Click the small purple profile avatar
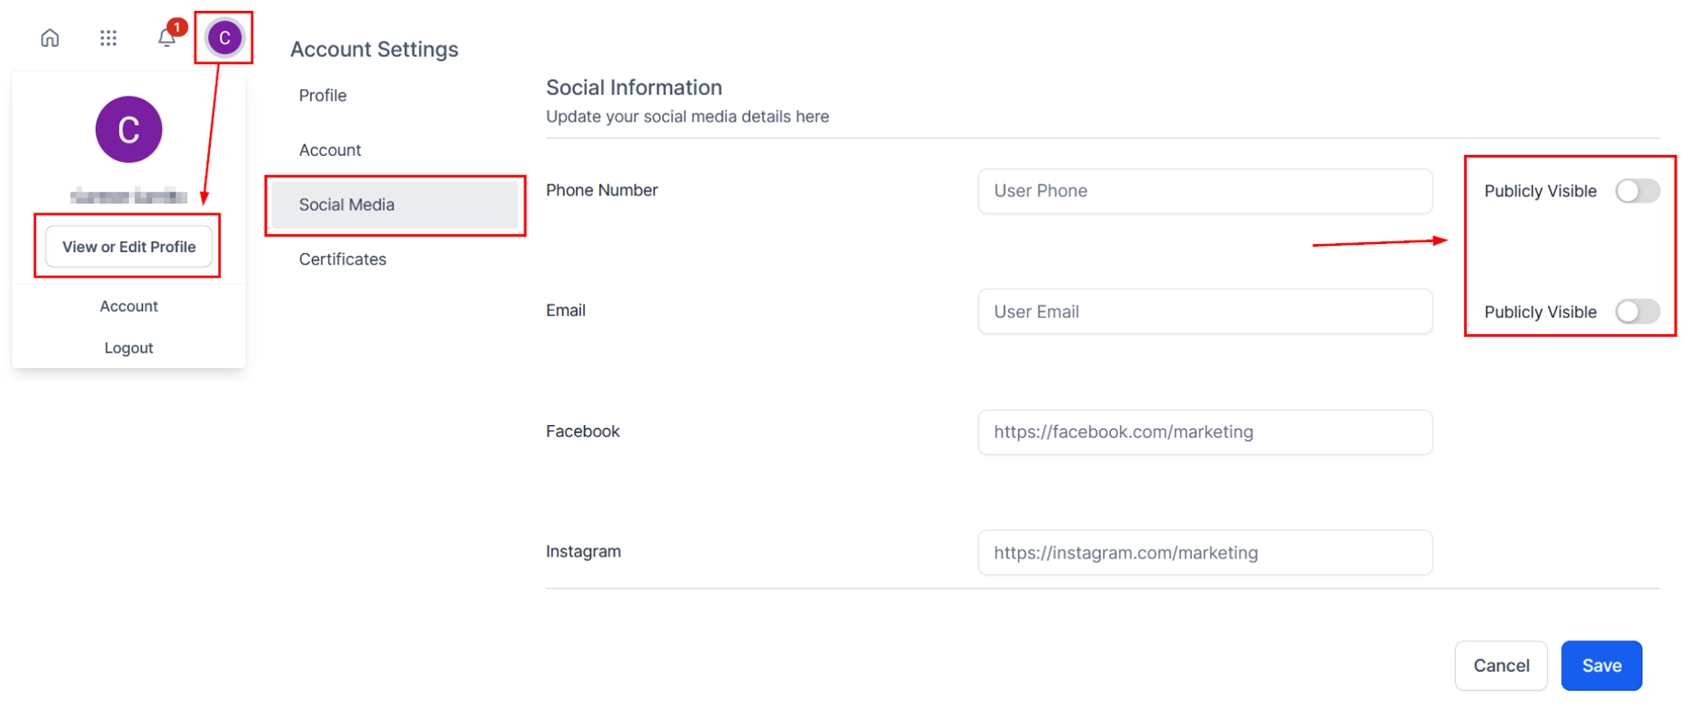The image size is (1700, 715). pyautogui.click(x=224, y=38)
